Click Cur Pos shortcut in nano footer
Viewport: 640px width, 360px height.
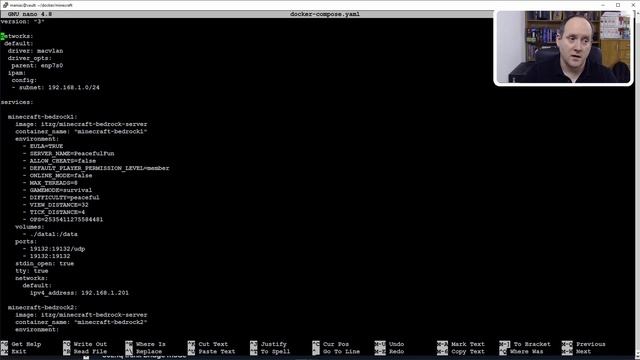331,344
